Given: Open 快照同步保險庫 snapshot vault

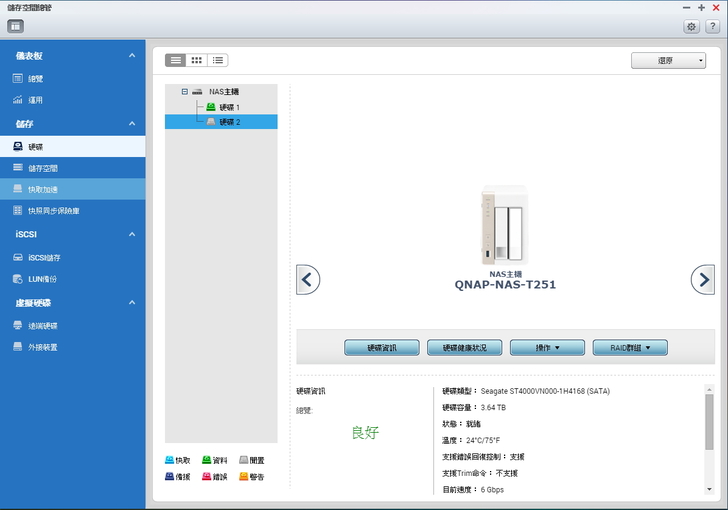Looking at the screenshot, I should [54, 211].
